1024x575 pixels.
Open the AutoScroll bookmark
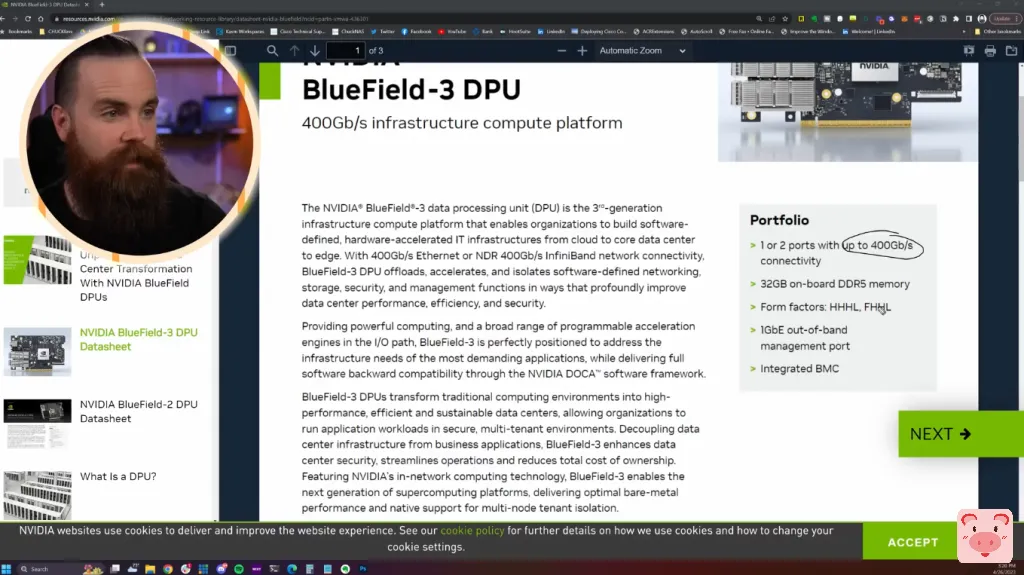click(x=697, y=31)
